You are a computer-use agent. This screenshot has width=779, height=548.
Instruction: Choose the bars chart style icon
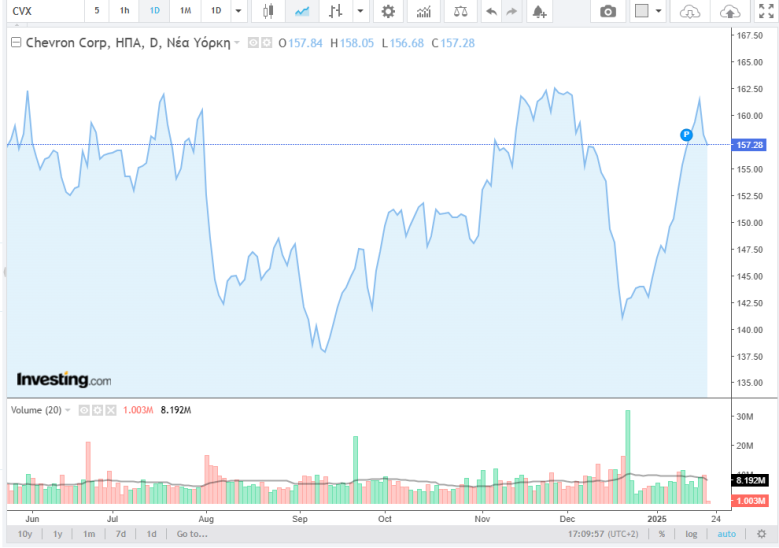click(x=336, y=11)
